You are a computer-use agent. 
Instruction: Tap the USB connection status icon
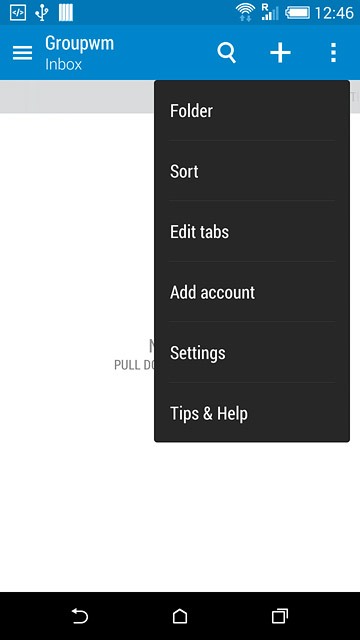click(x=41, y=13)
